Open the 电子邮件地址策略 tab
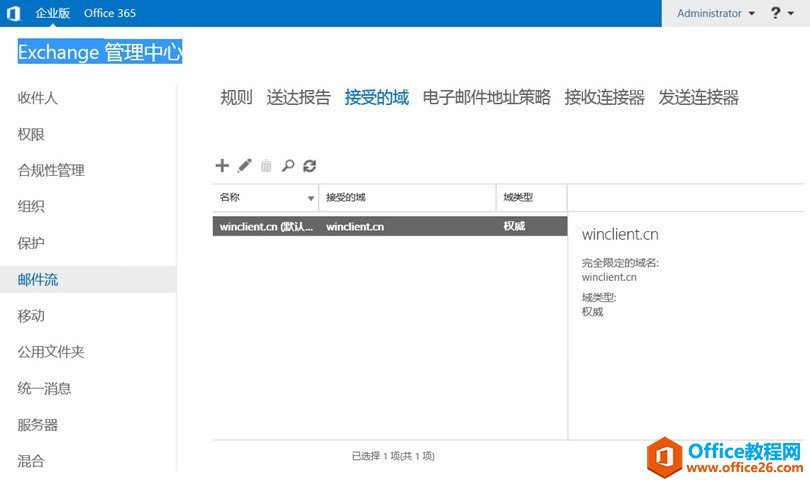Image resolution: width=810 pixels, height=485 pixels. point(487,97)
